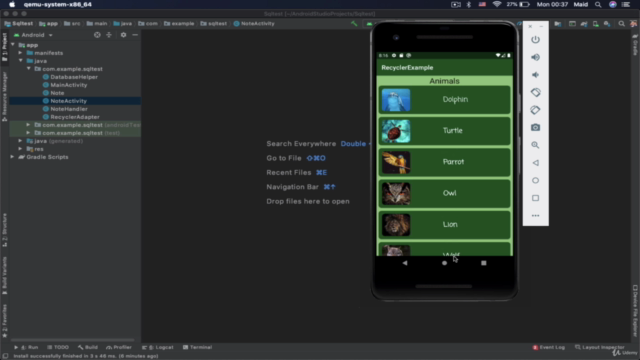
Task: Select RecyclerAdapter class in tree
Action: click(75, 117)
